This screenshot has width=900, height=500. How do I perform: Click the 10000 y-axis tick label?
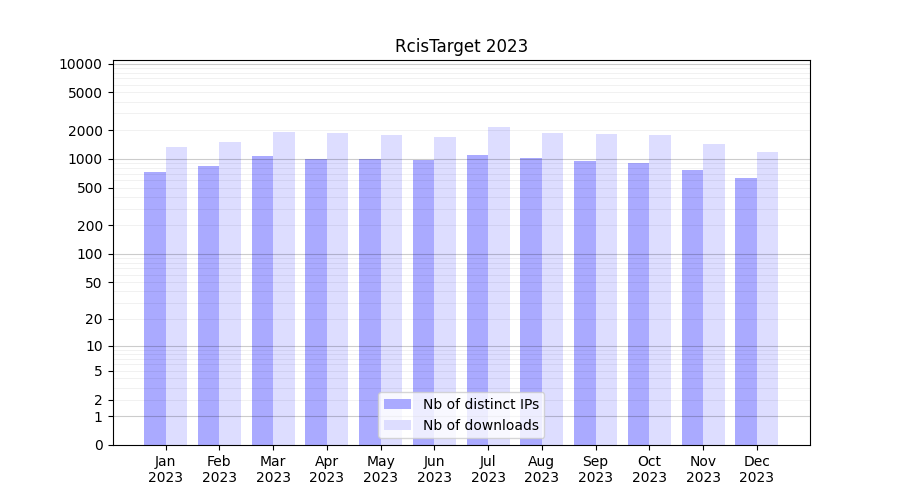point(80,64)
